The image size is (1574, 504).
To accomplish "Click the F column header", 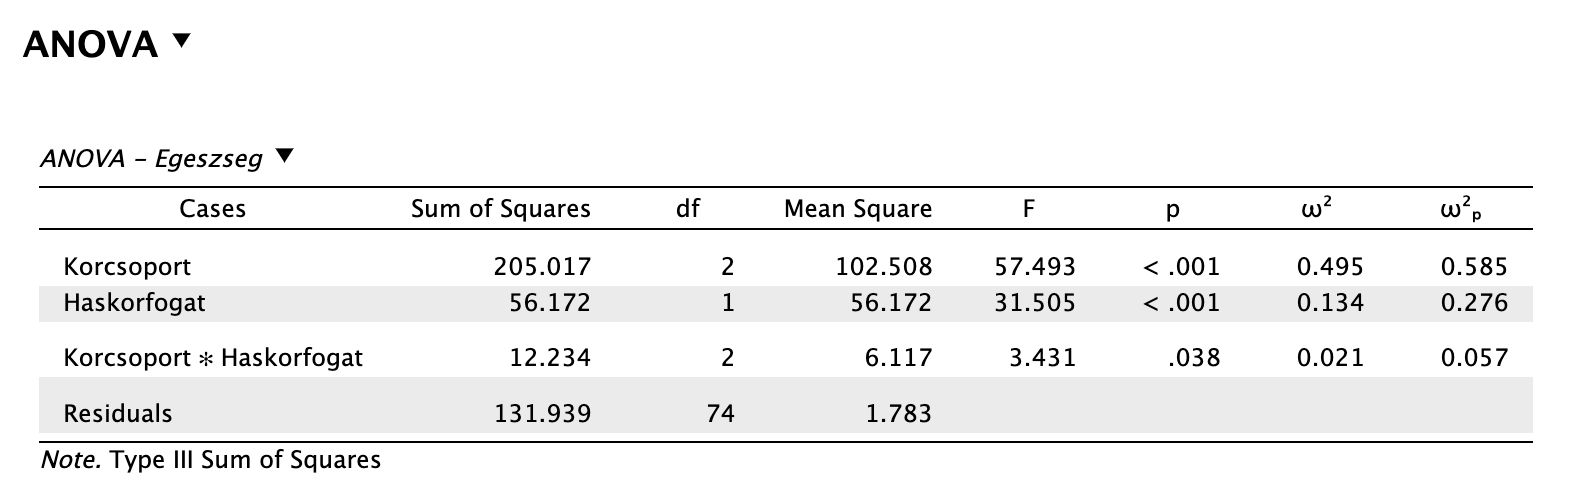I will [x=1029, y=209].
